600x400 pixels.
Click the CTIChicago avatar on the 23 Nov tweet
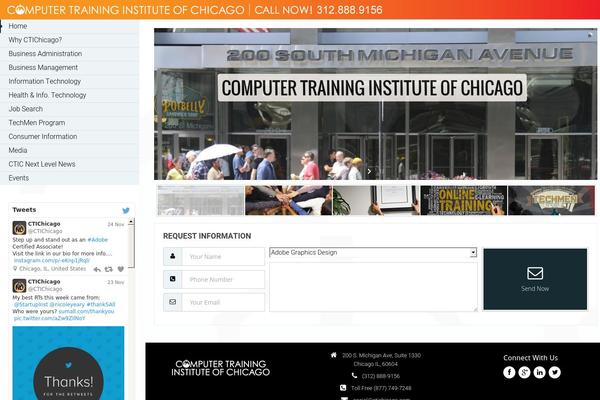tap(19, 286)
